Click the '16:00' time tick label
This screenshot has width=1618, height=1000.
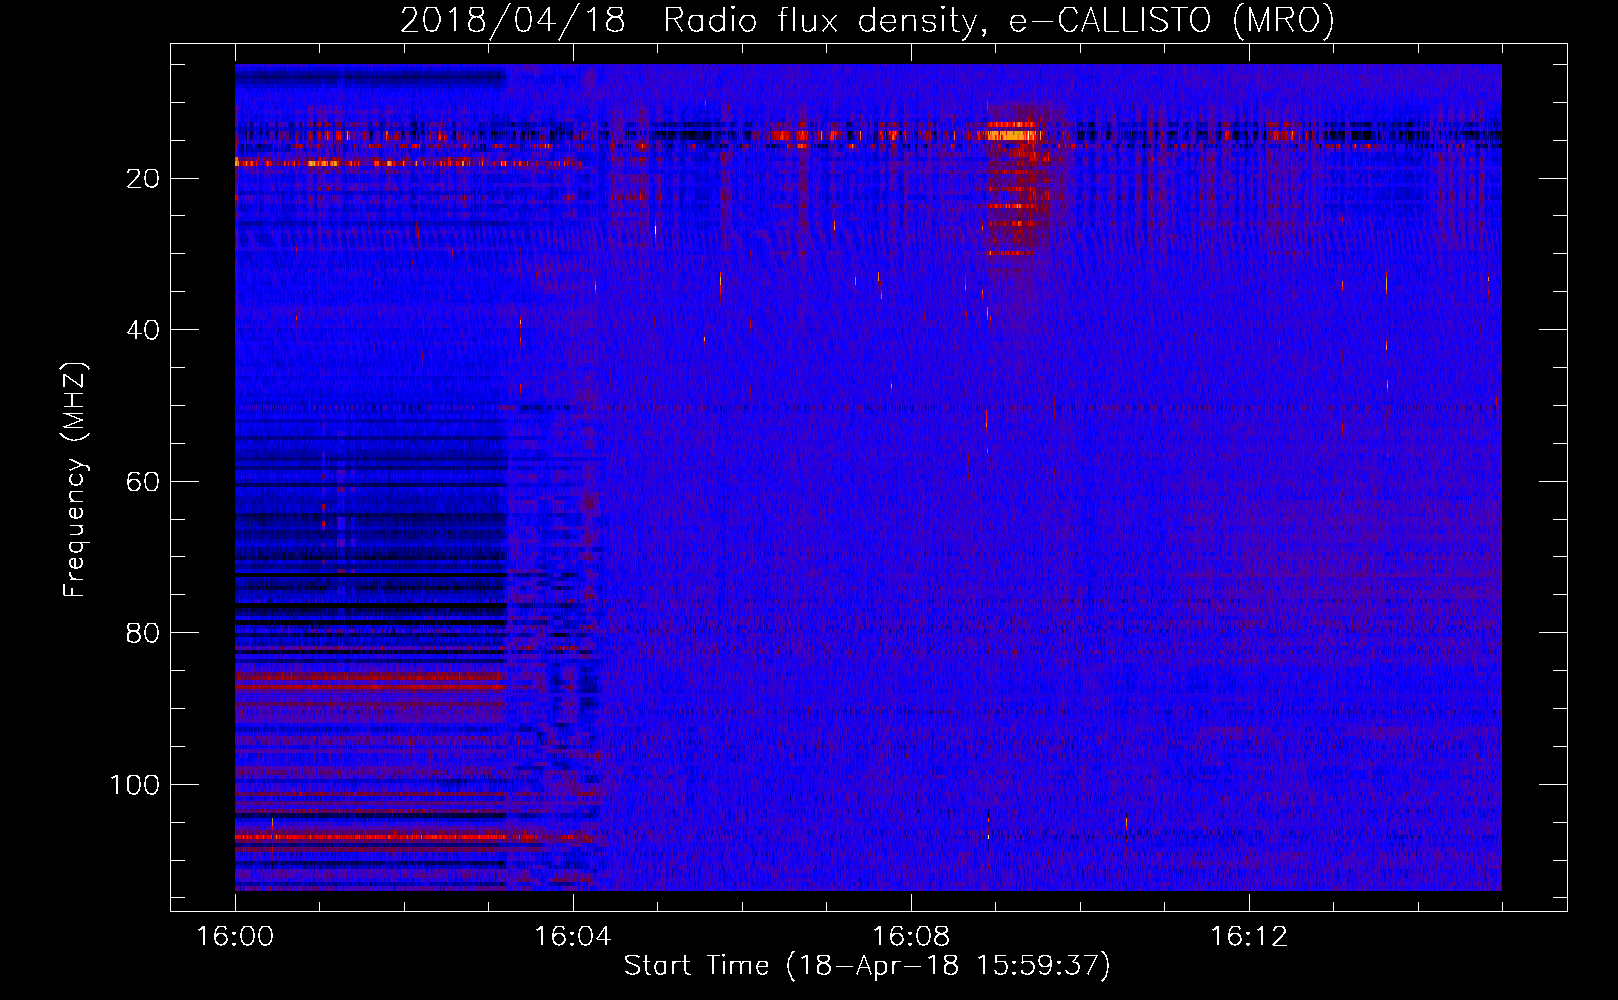235,937
